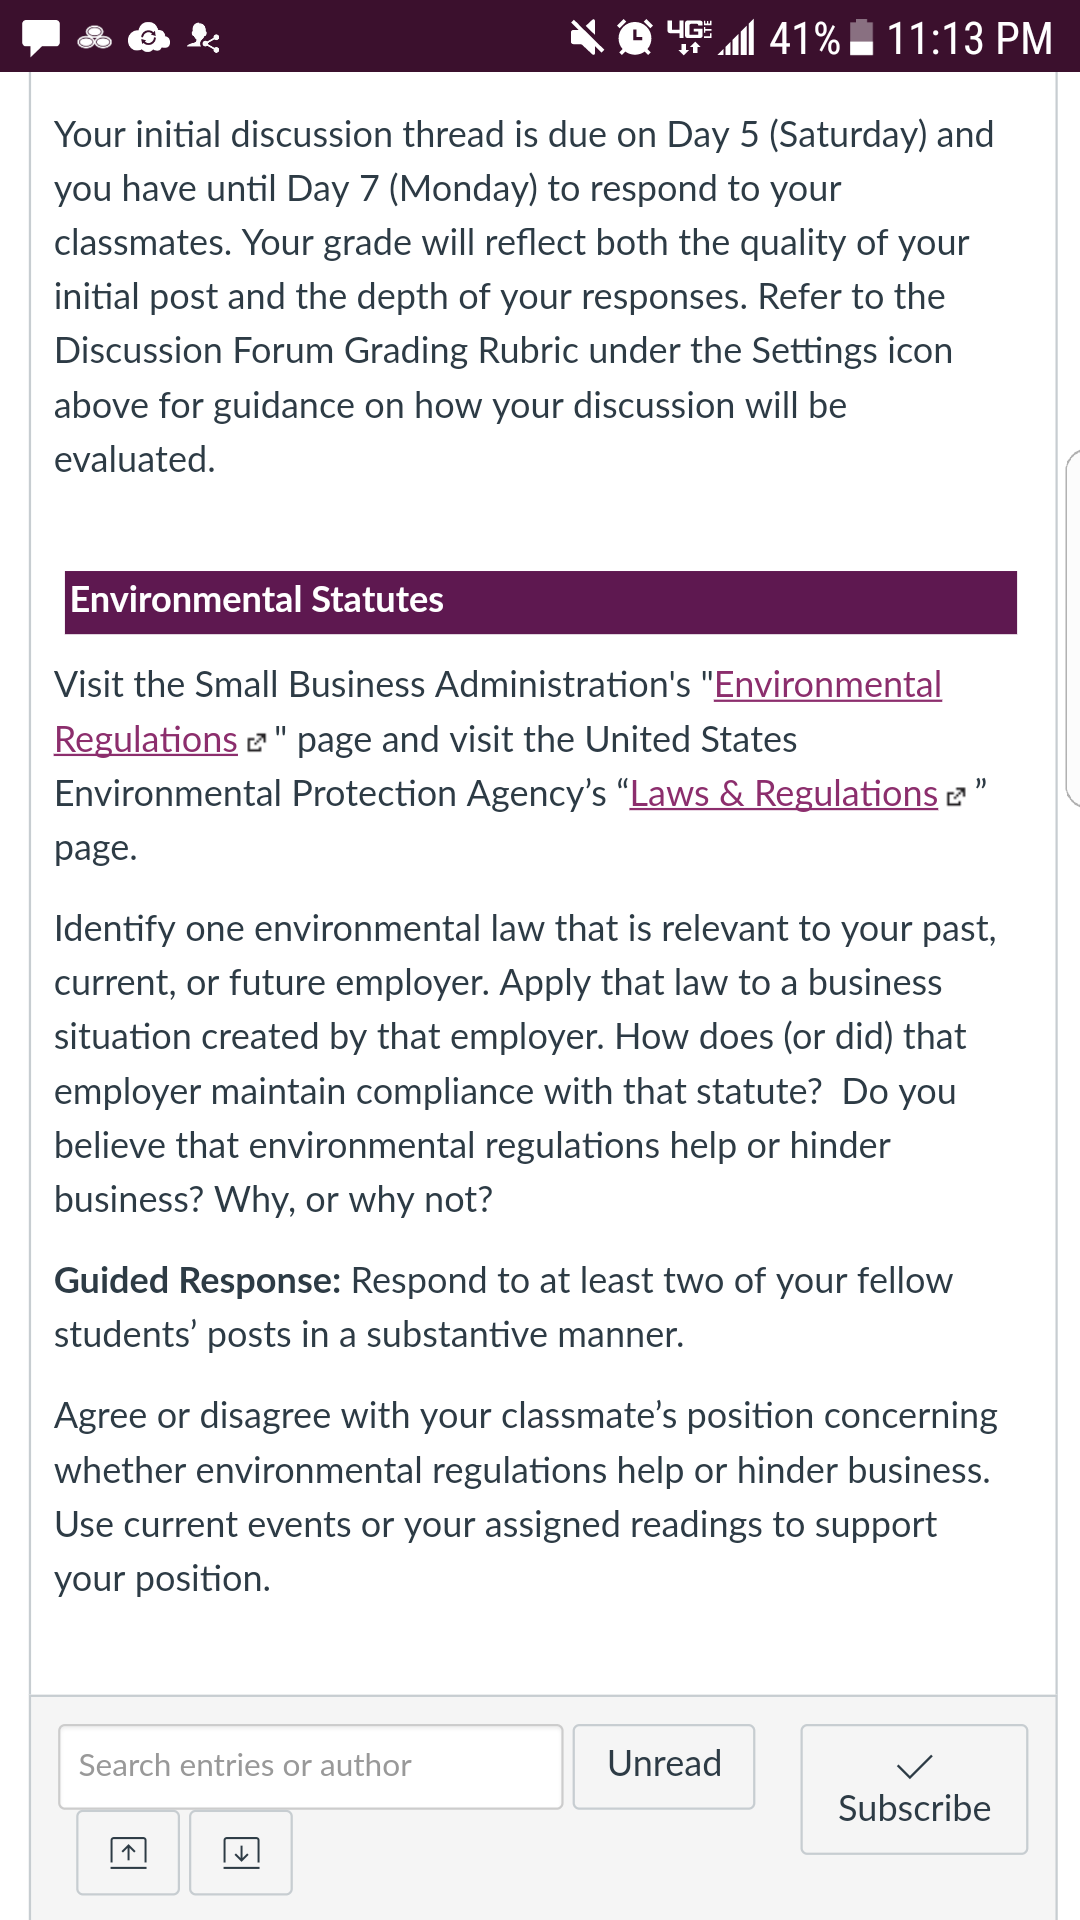Collapse replies with up arrow button
This screenshot has width=1080, height=1920.
[128, 1852]
